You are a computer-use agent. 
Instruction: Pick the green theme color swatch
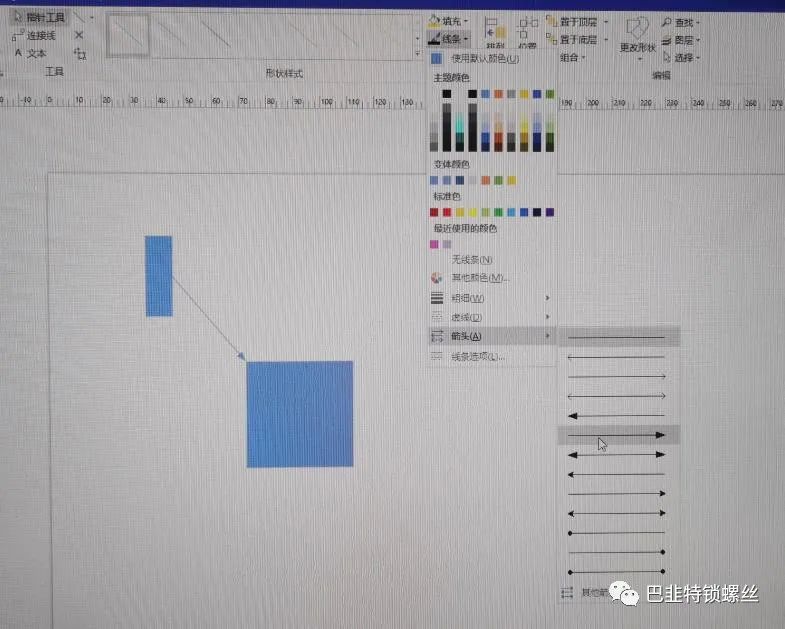[x=550, y=94]
